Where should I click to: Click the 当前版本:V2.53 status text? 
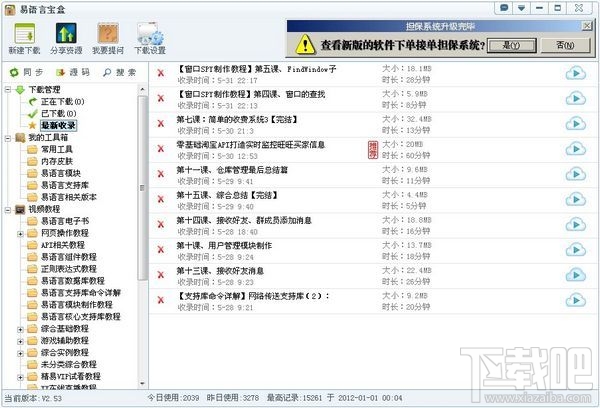pos(33,398)
